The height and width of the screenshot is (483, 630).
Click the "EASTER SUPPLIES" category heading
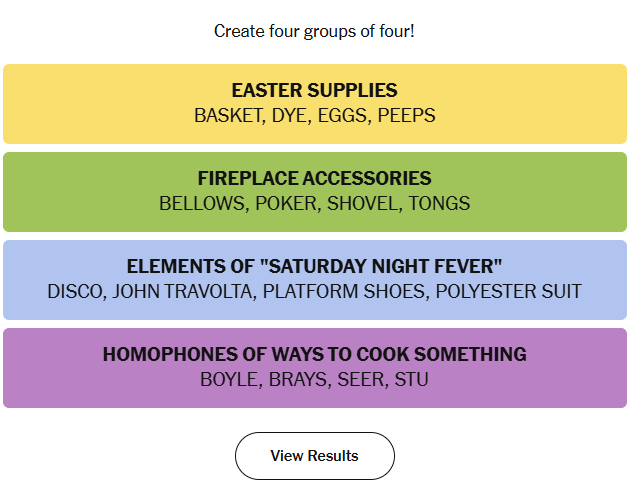[314, 91]
